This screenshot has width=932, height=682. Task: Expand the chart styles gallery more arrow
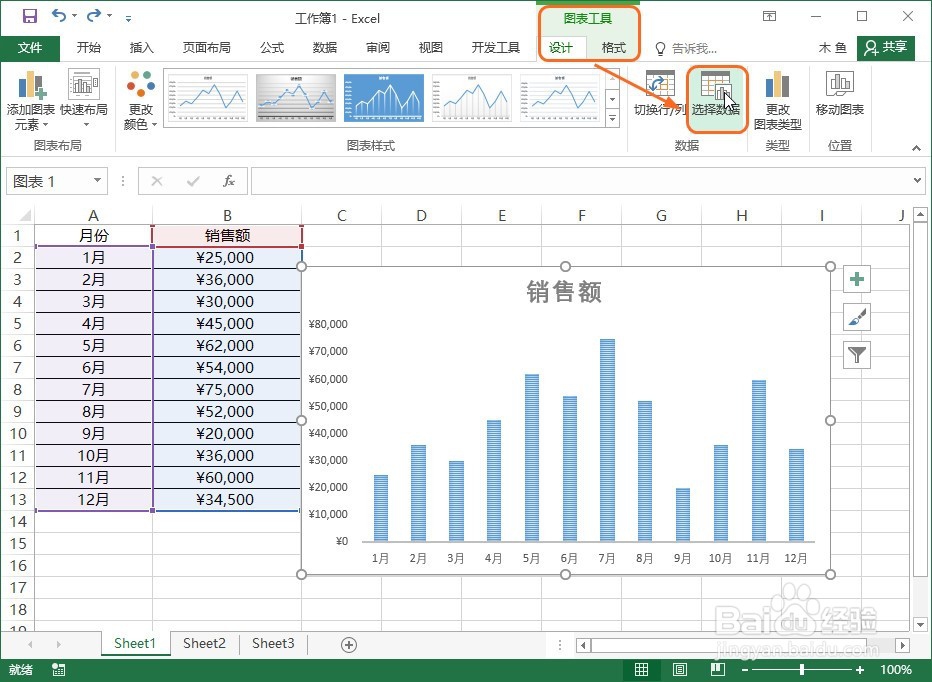pos(612,118)
